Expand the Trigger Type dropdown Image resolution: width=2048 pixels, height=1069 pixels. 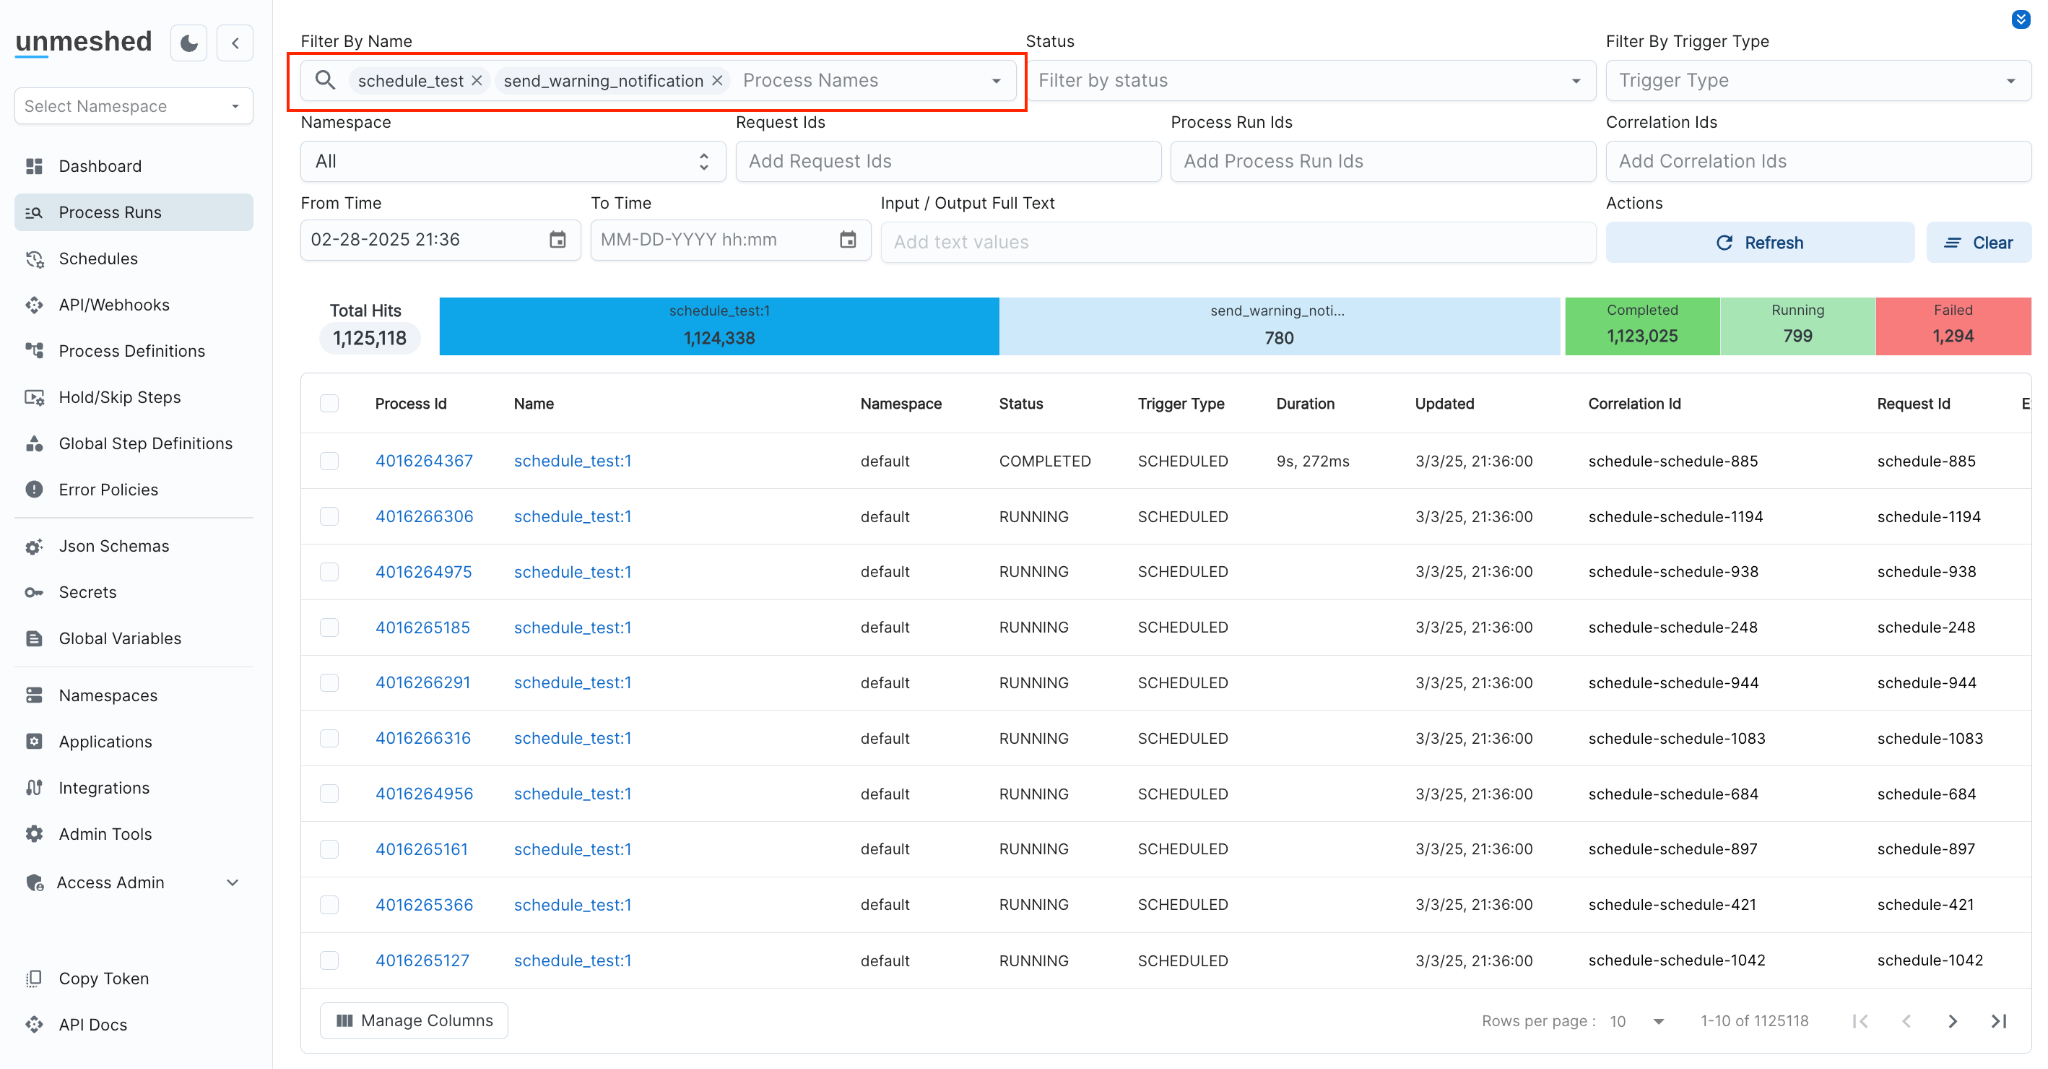(2012, 80)
